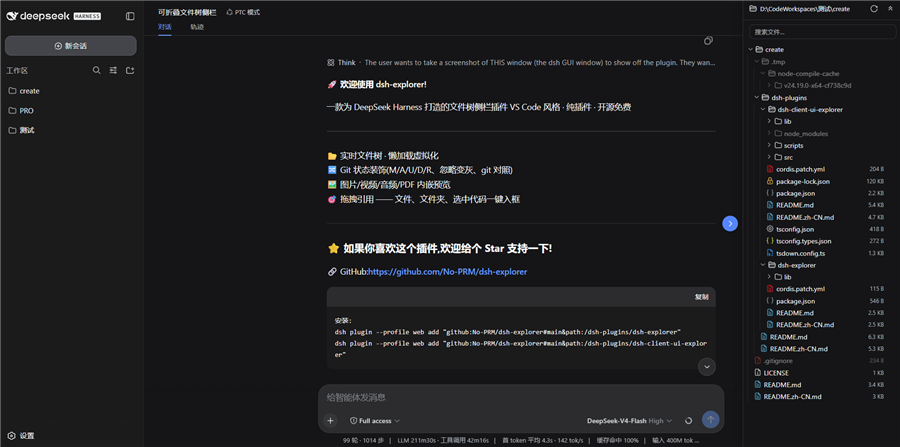Open settings via the gear icon
Viewport: 900px width, 447px height.
11,436
